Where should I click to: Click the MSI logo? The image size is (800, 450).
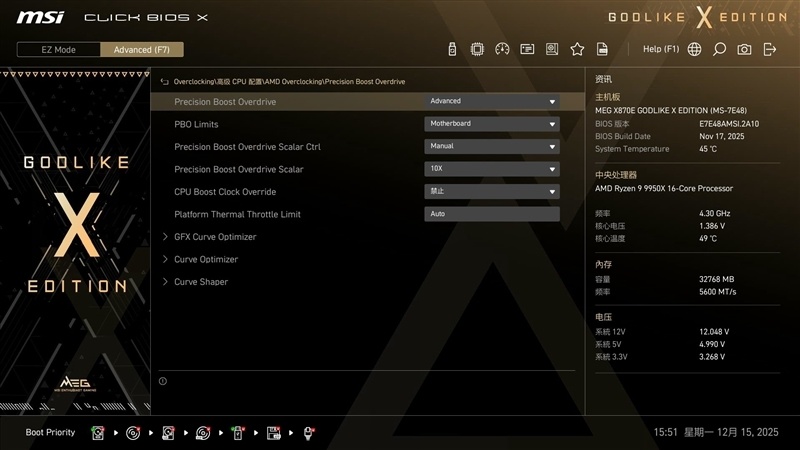click(x=40, y=17)
